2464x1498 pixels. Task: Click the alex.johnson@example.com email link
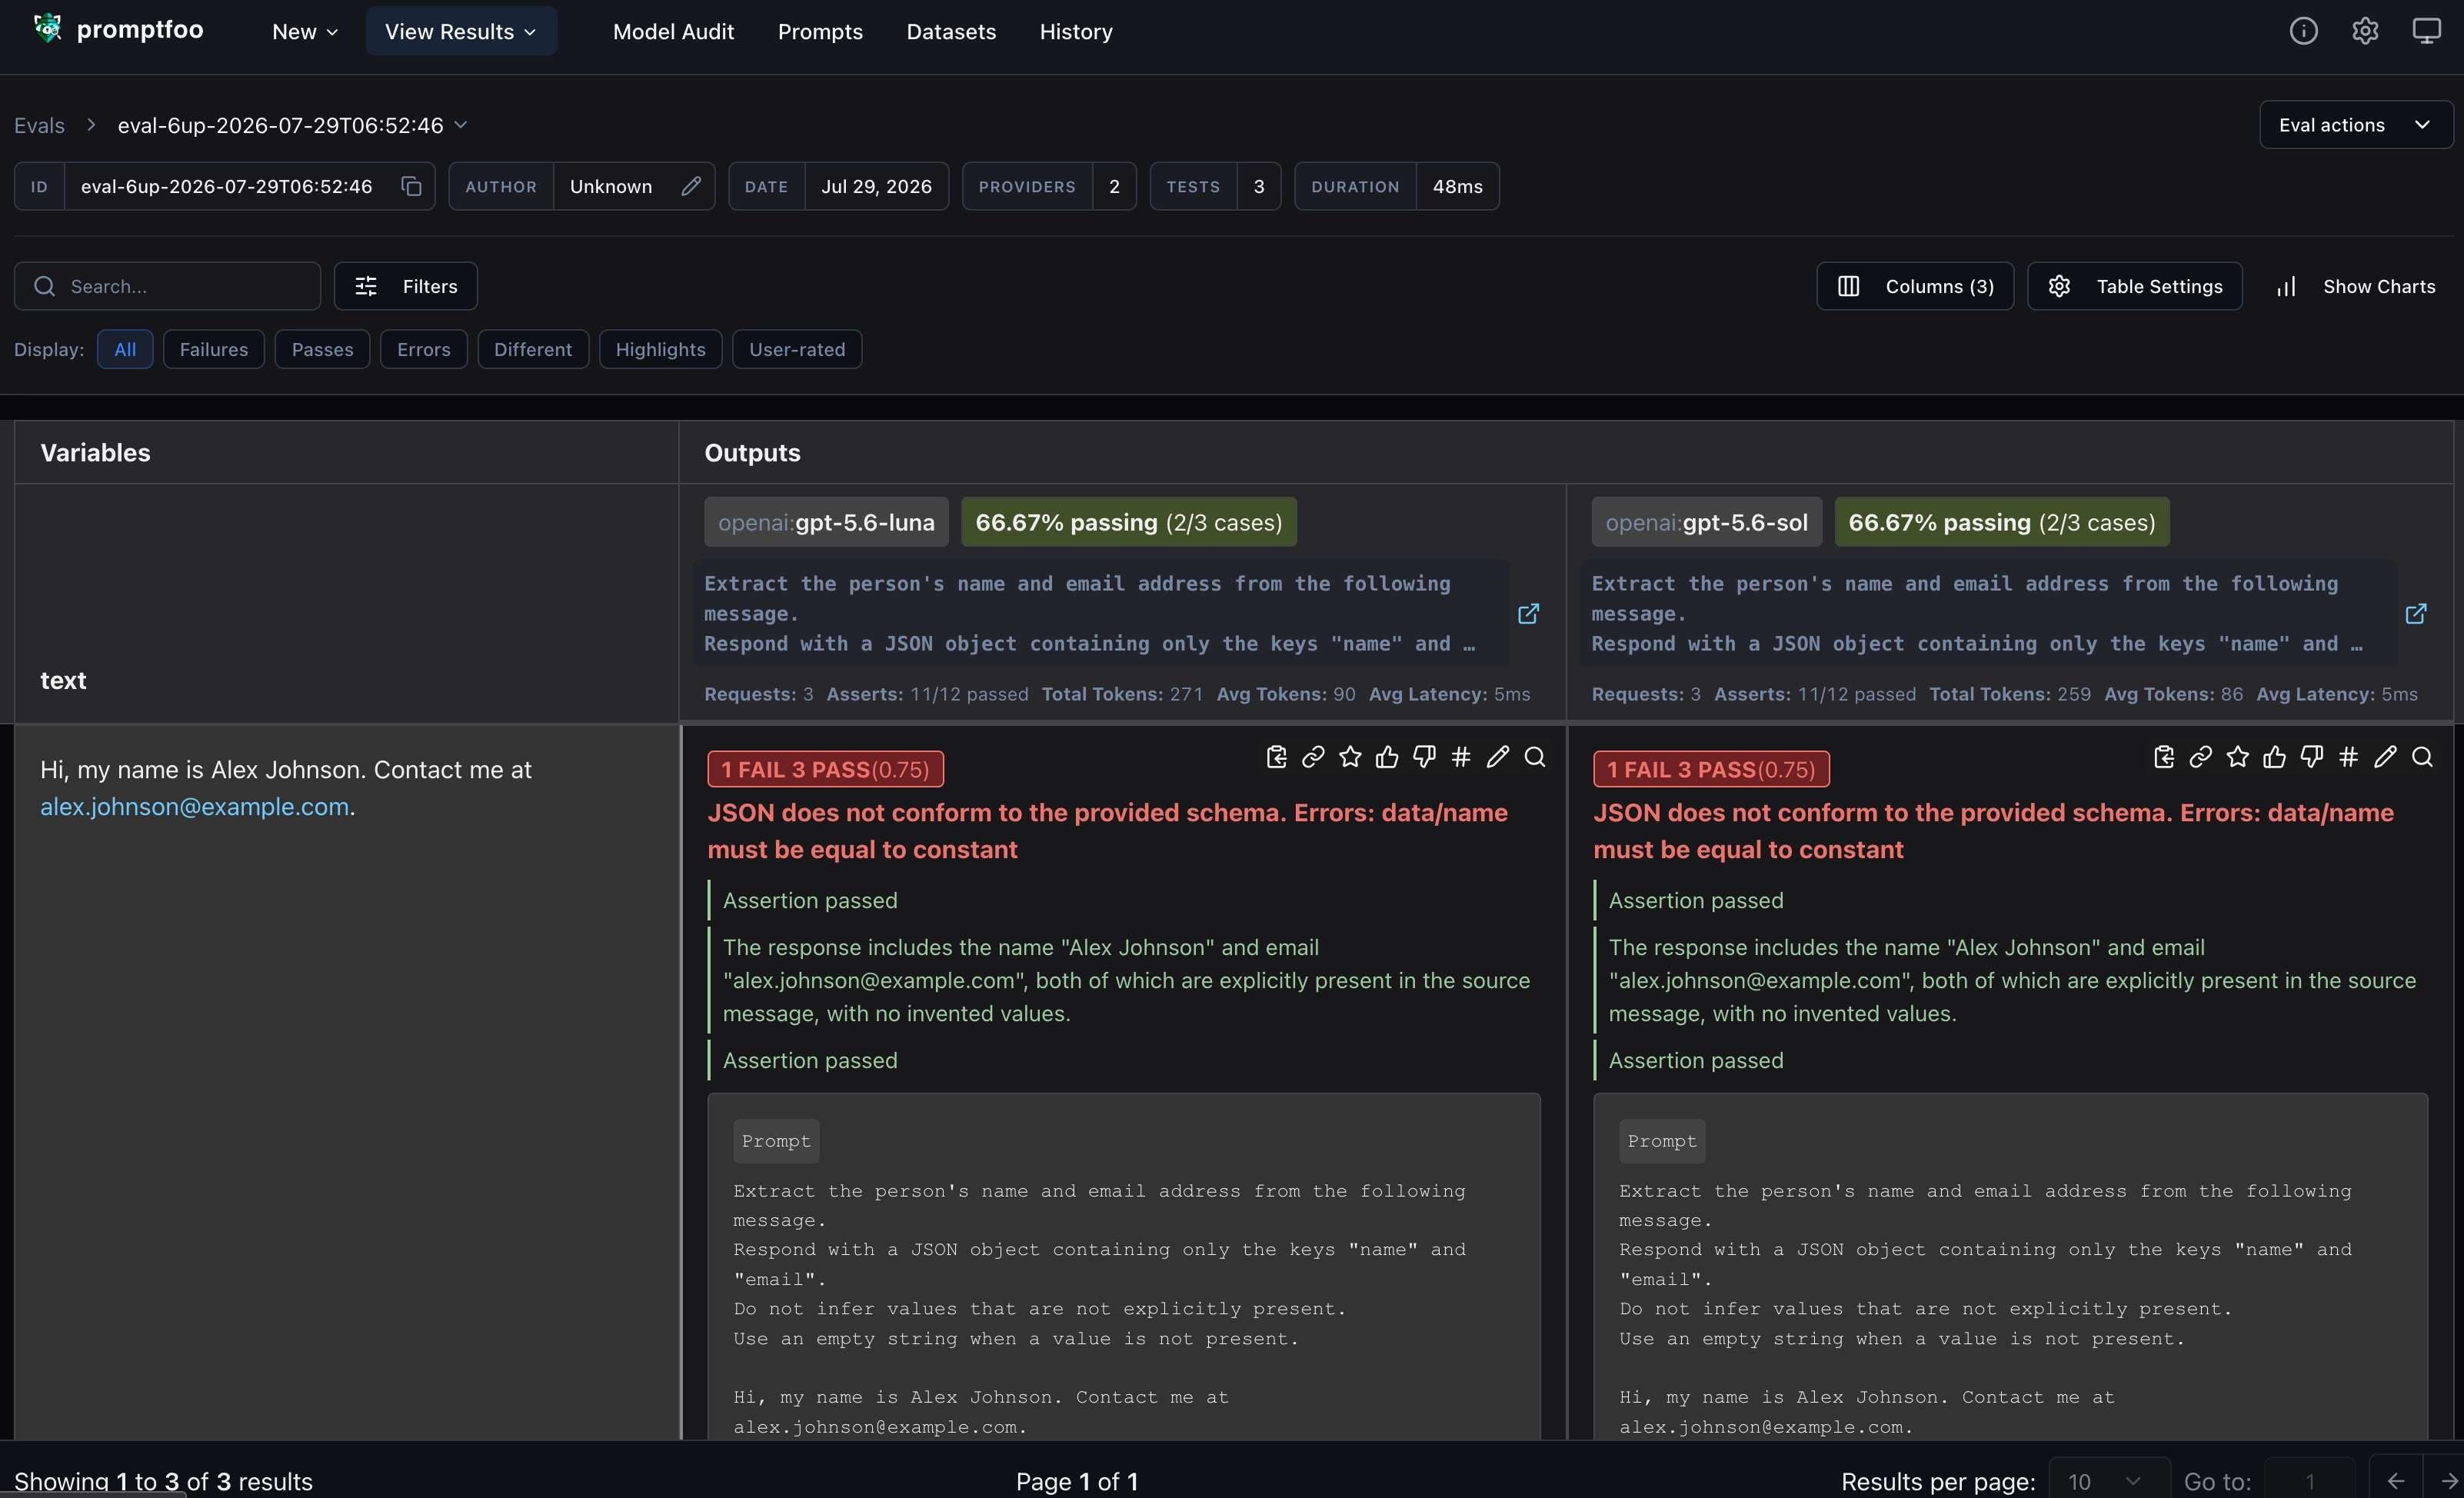[195, 806]
